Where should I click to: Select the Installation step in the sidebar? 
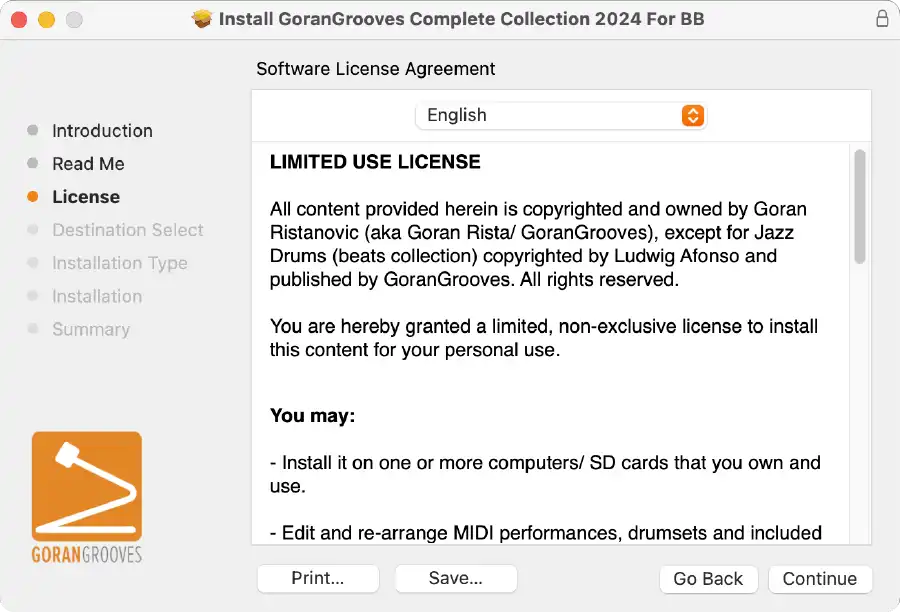coord(97,296)
